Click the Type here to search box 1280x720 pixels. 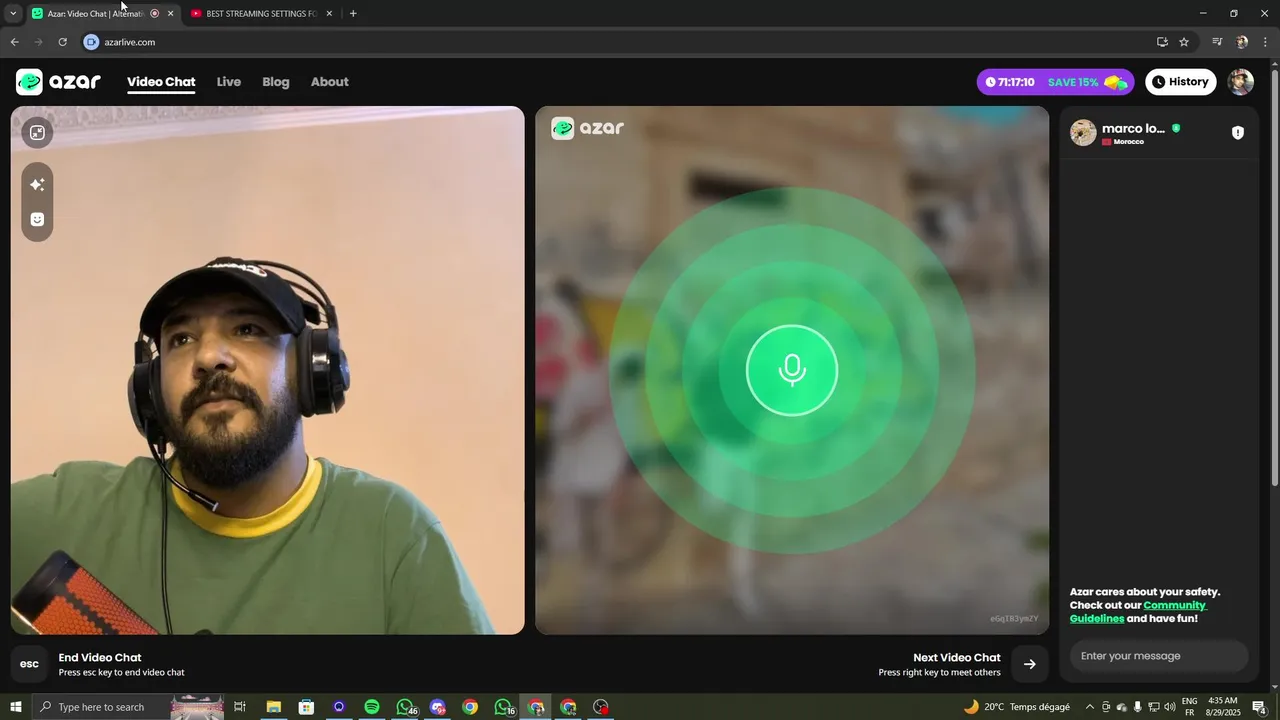[x=128, y=707]
